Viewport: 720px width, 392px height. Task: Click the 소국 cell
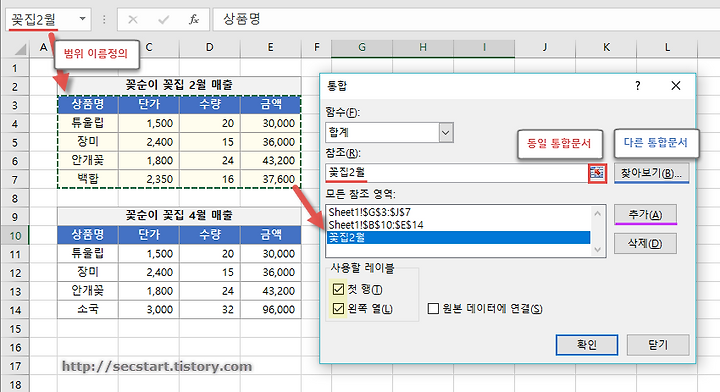pyautogui.click(x=88, y=309)
